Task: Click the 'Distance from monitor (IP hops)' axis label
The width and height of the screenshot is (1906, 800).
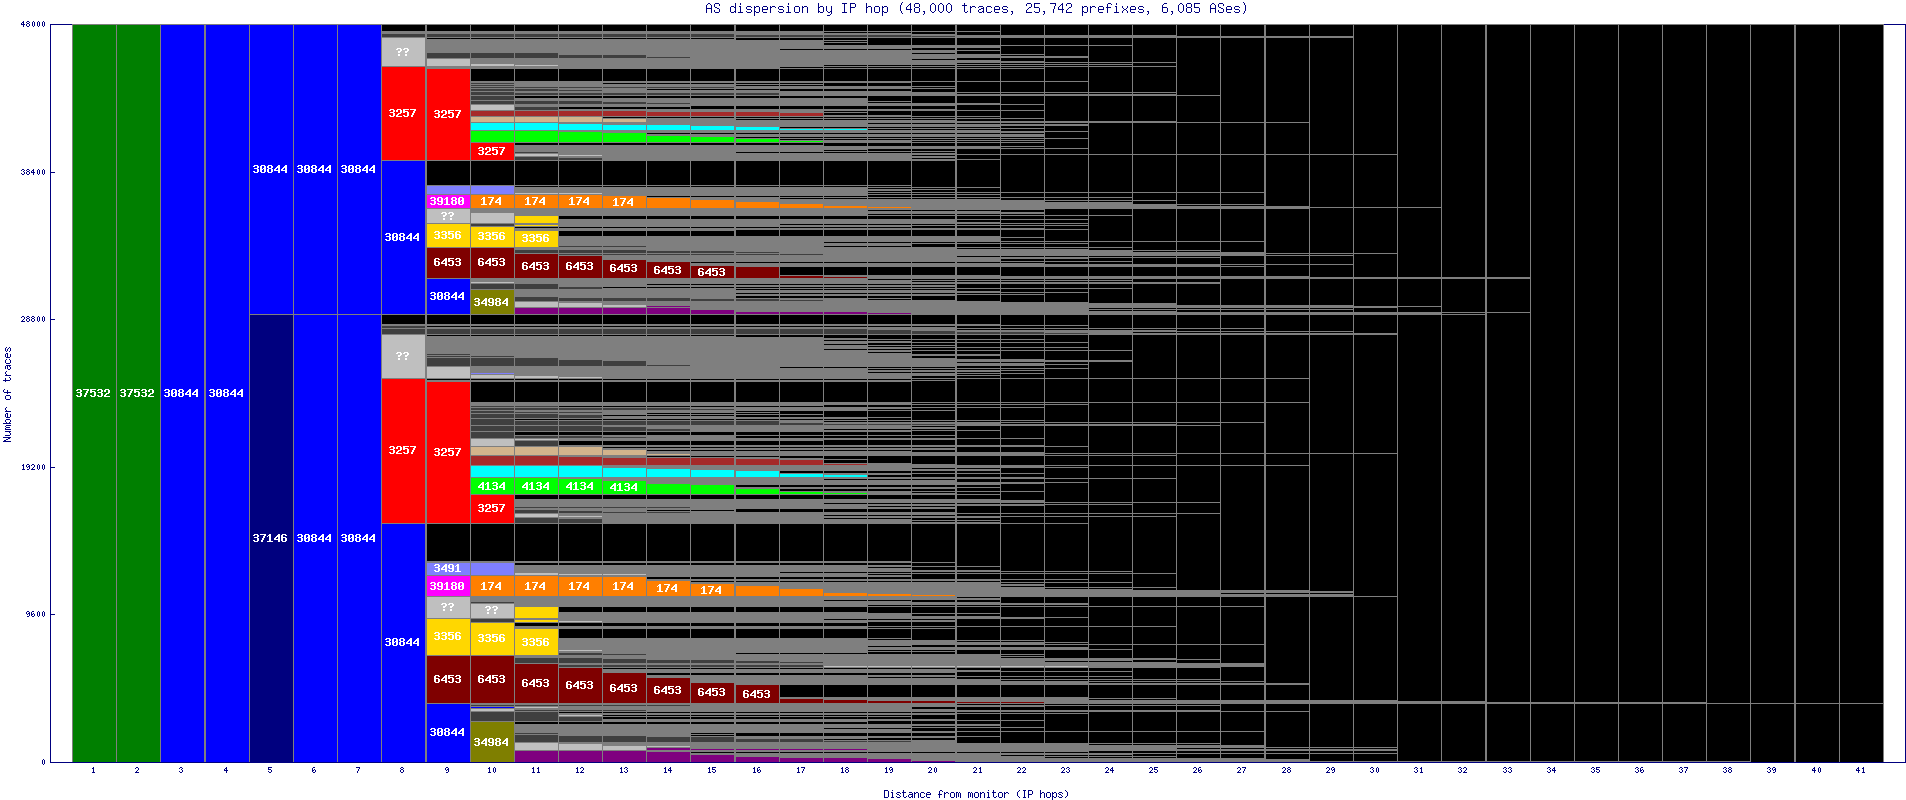Action: coord(976,794)
